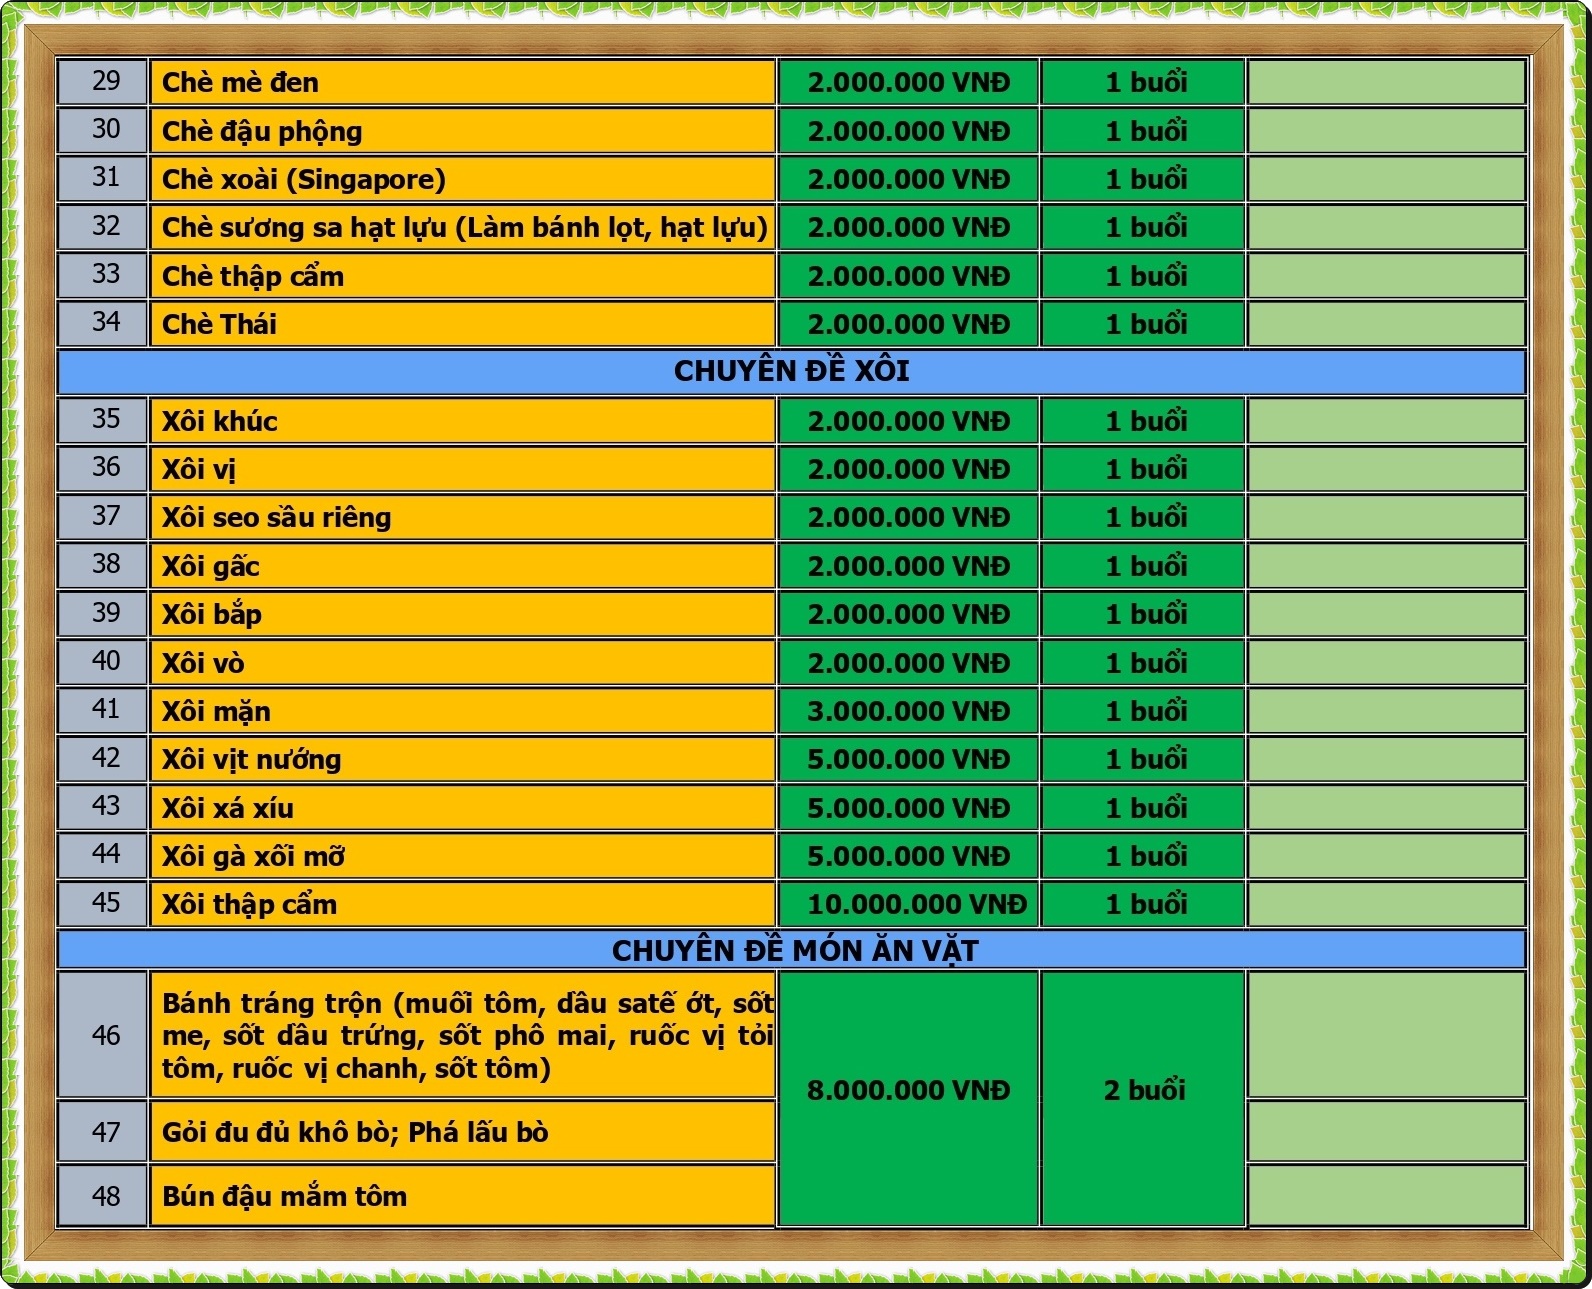This screenshot has width=1592, height=1289.
Task: Click the 'Chè sương sa hạt lựu' name cell
Action: point(461,227)
